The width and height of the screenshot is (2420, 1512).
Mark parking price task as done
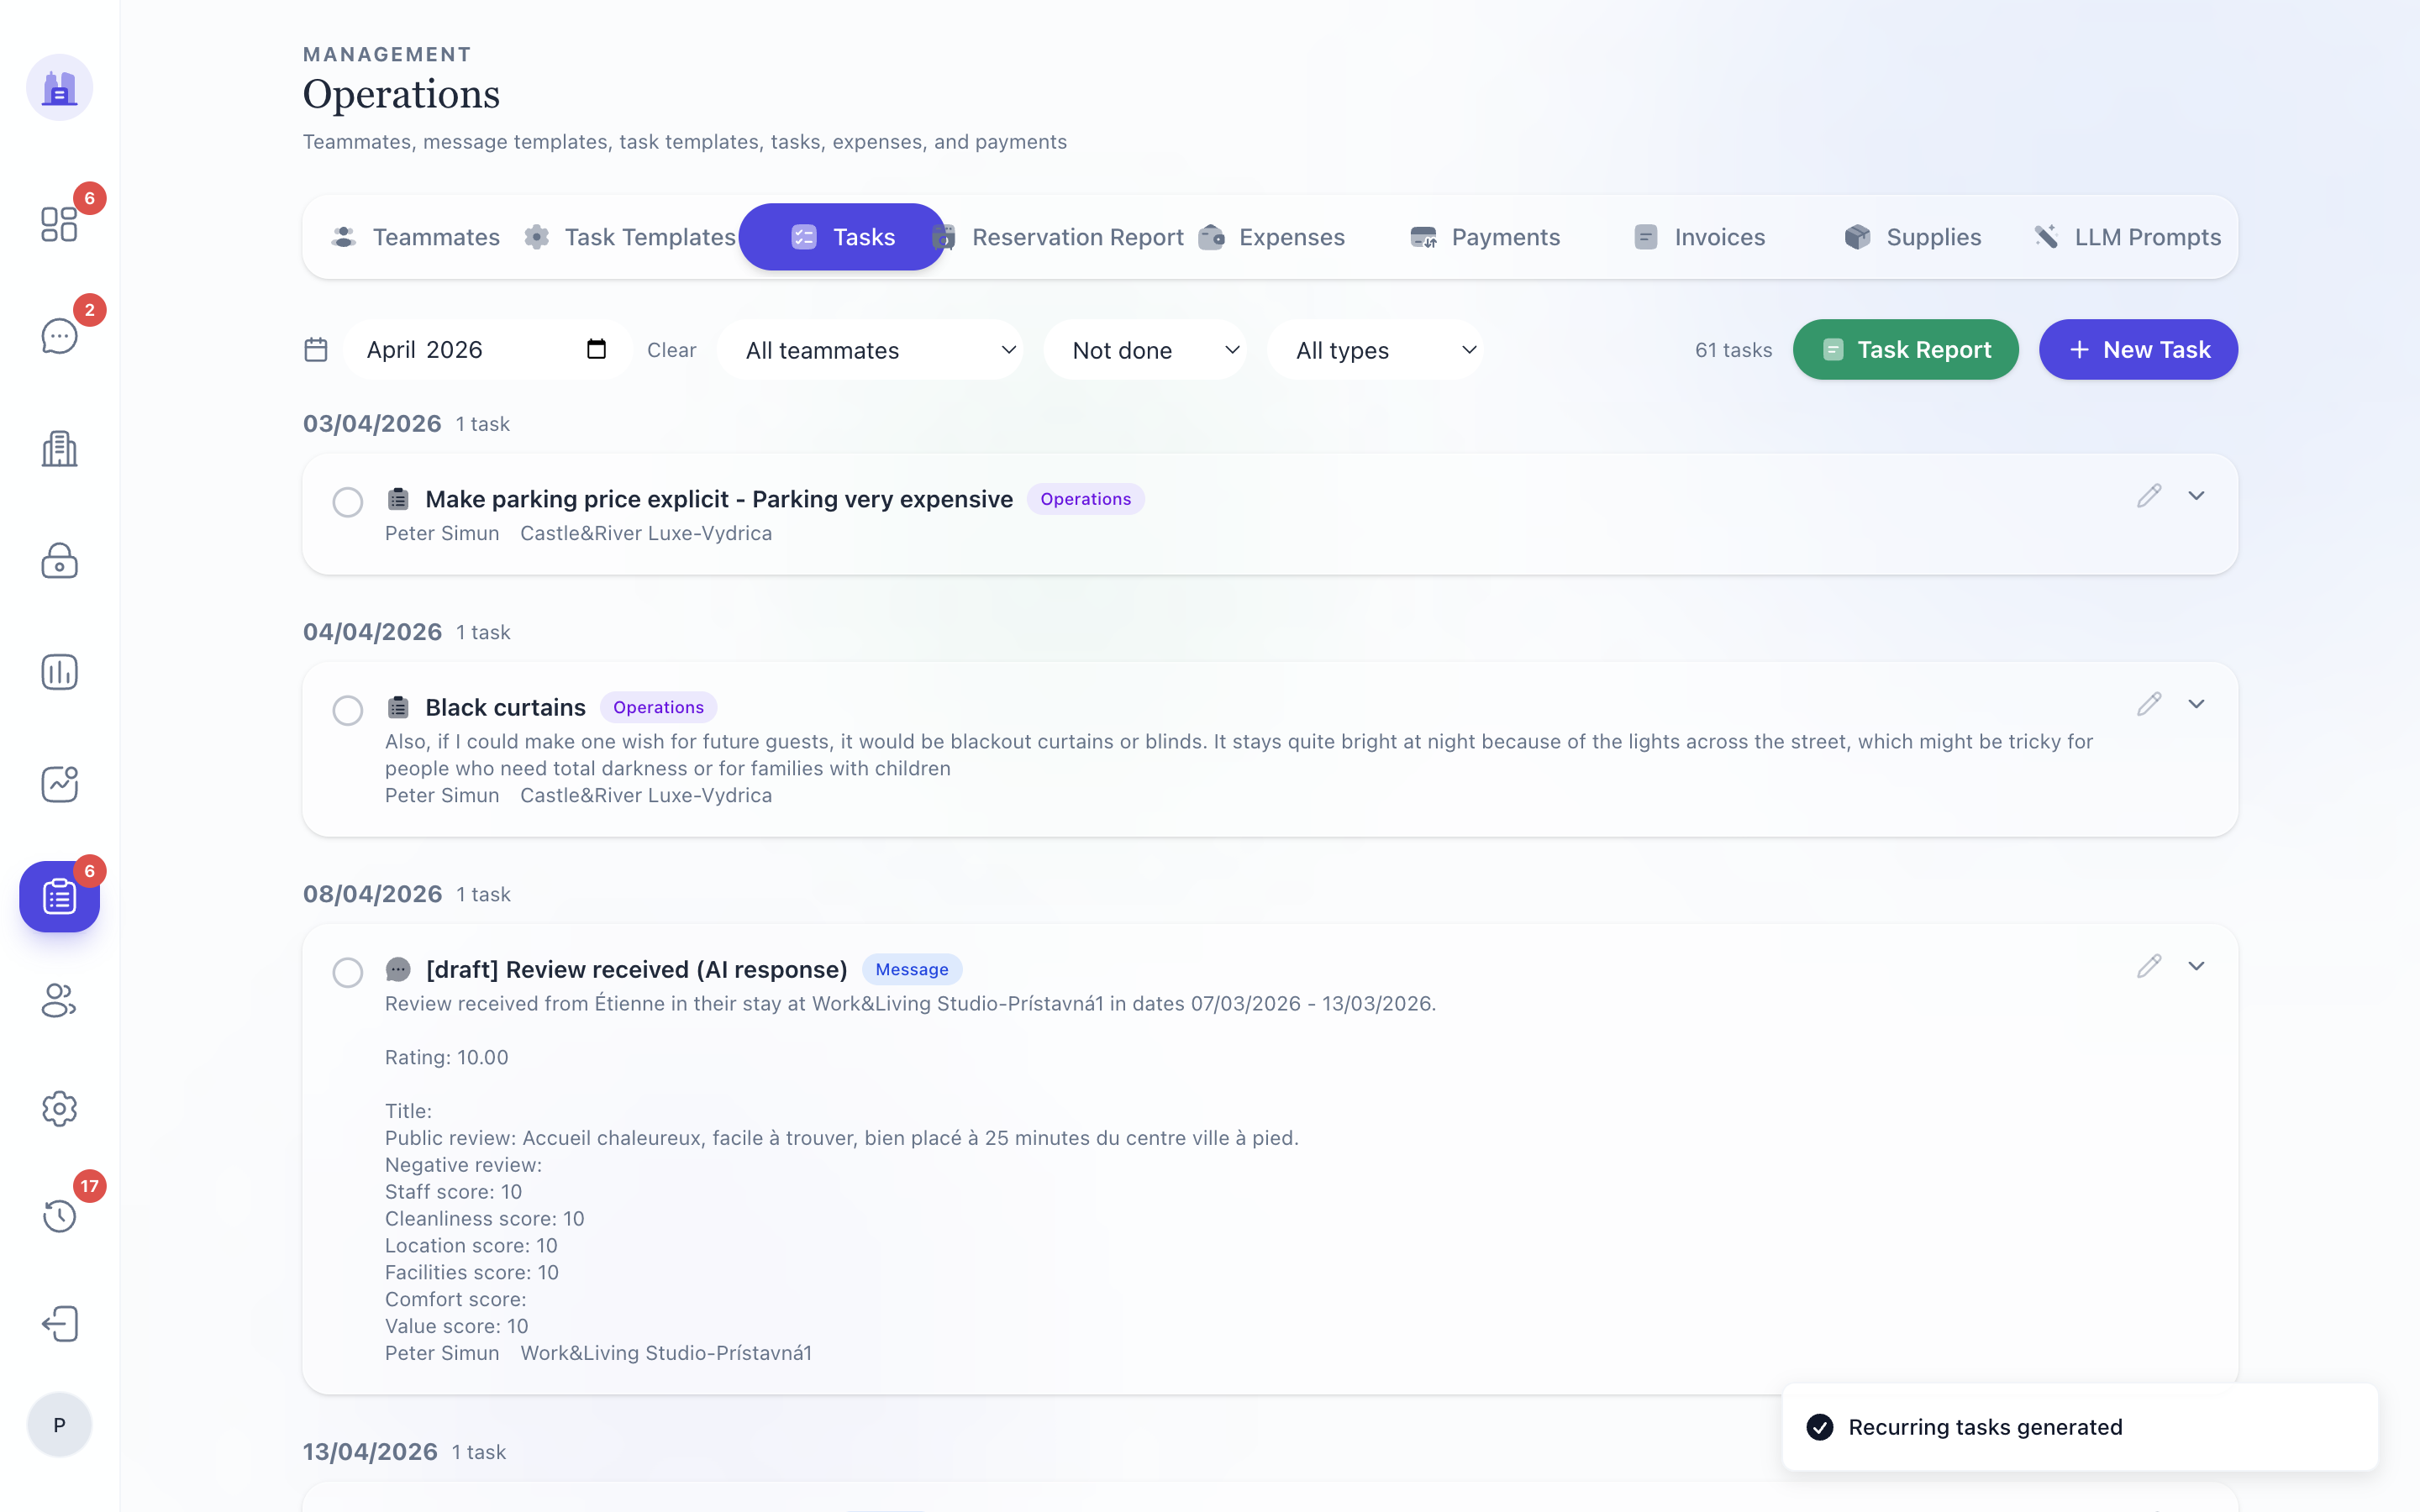348,502
